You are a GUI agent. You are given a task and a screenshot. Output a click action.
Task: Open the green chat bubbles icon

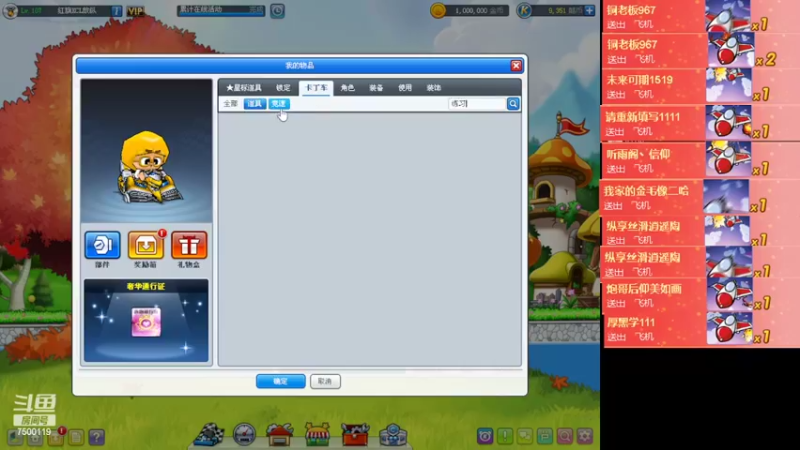pos(524,436)
